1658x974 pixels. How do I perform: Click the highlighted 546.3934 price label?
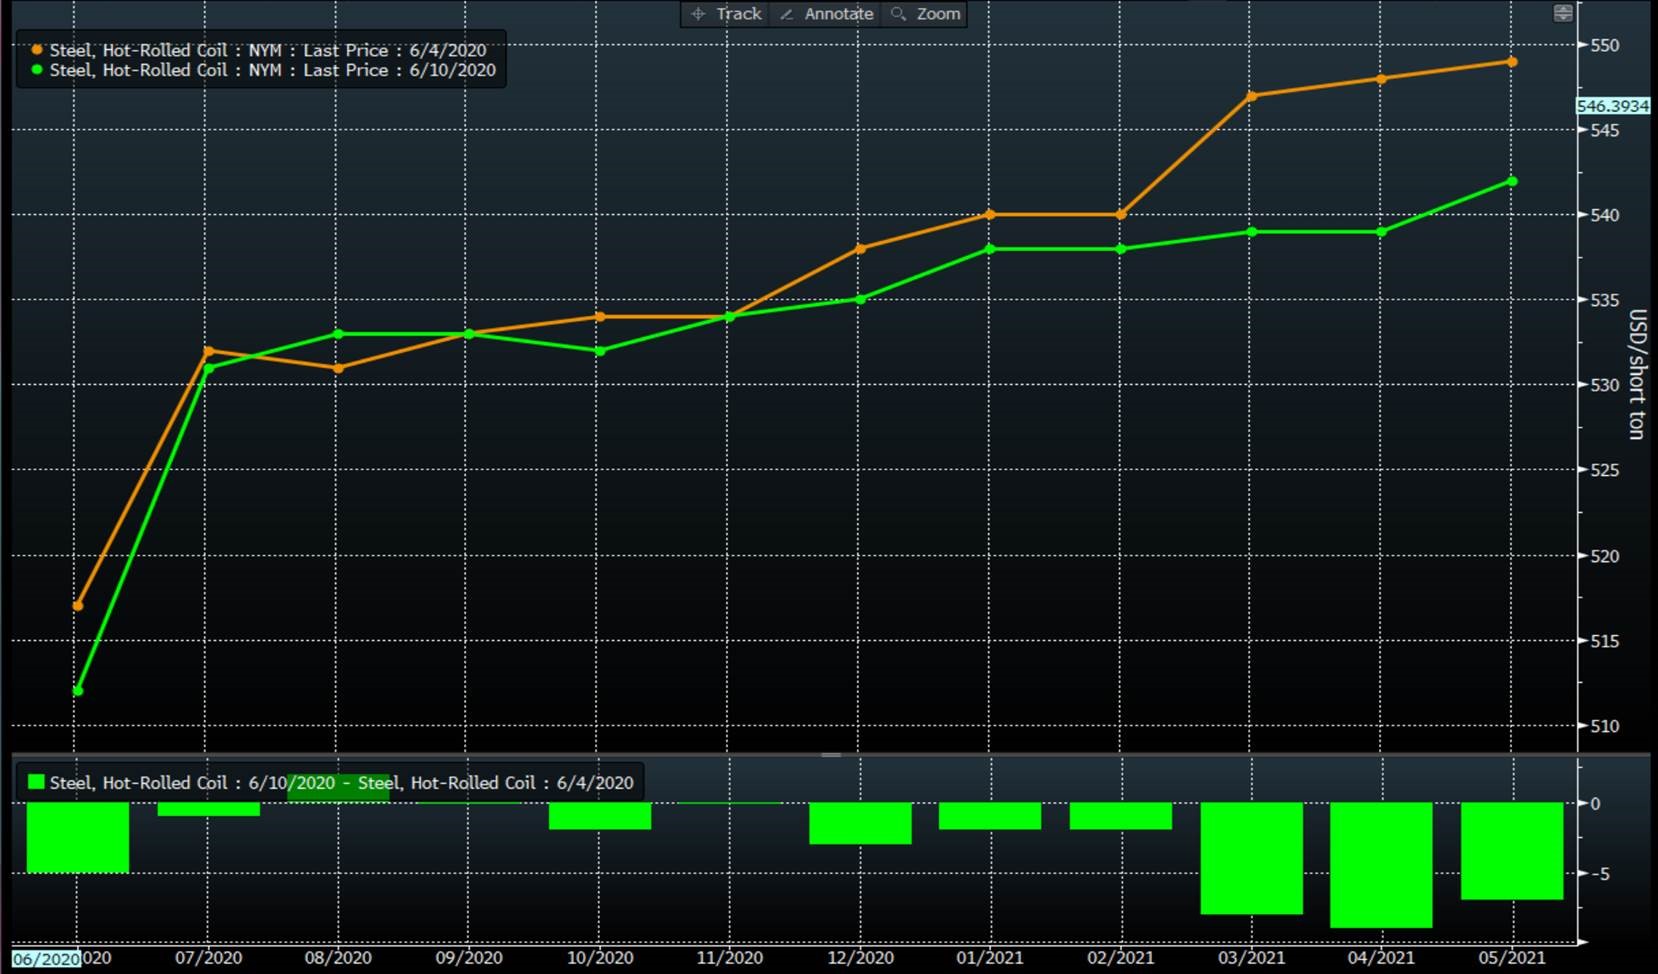tap(1612, 106)
